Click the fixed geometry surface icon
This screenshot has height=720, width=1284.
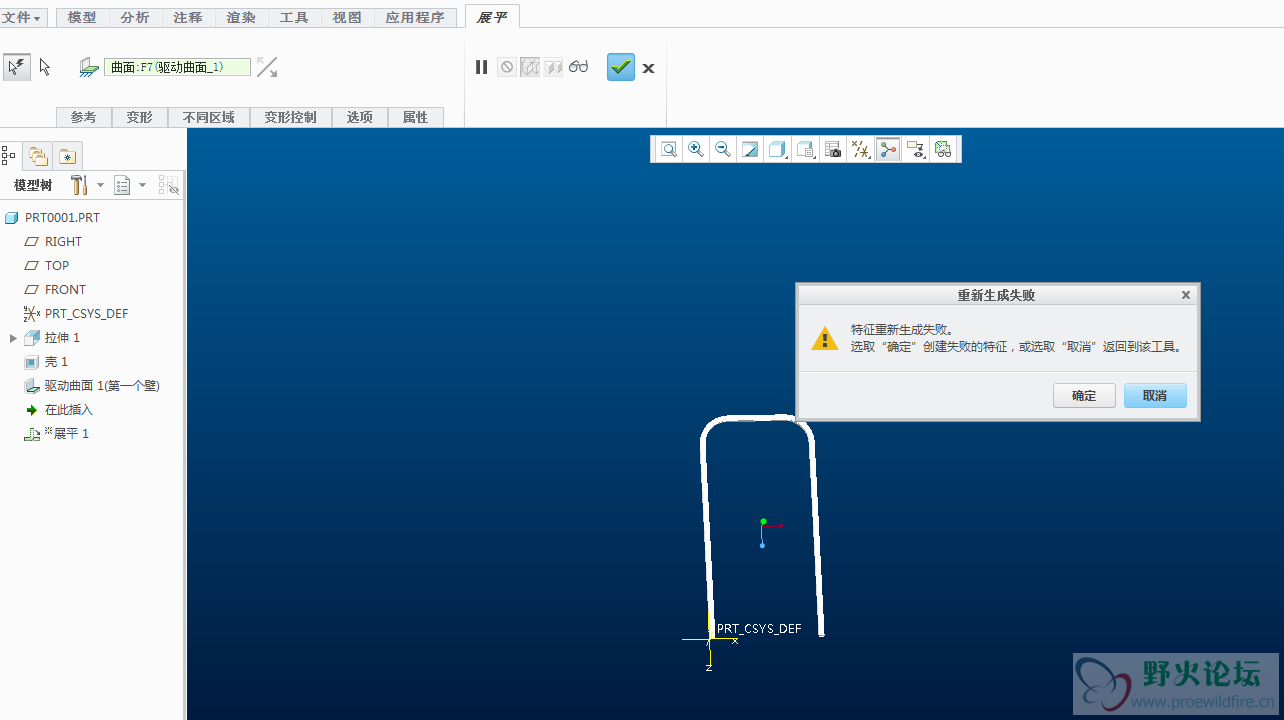[x=89, y=67]
